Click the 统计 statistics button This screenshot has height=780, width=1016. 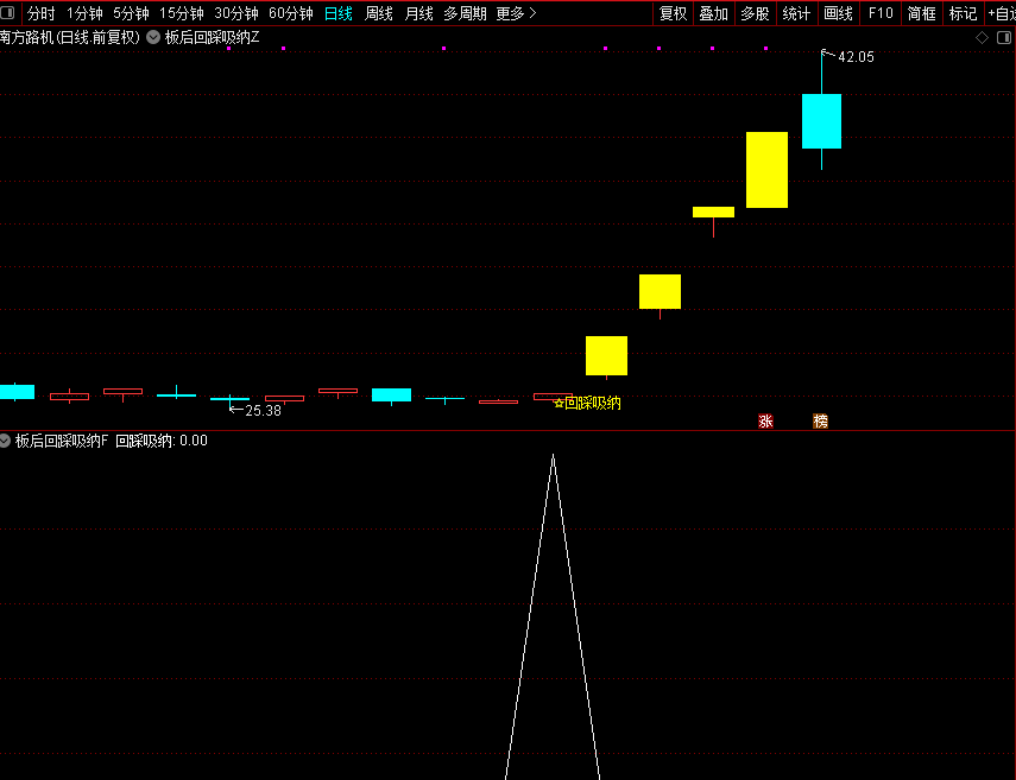pos(796,14)
